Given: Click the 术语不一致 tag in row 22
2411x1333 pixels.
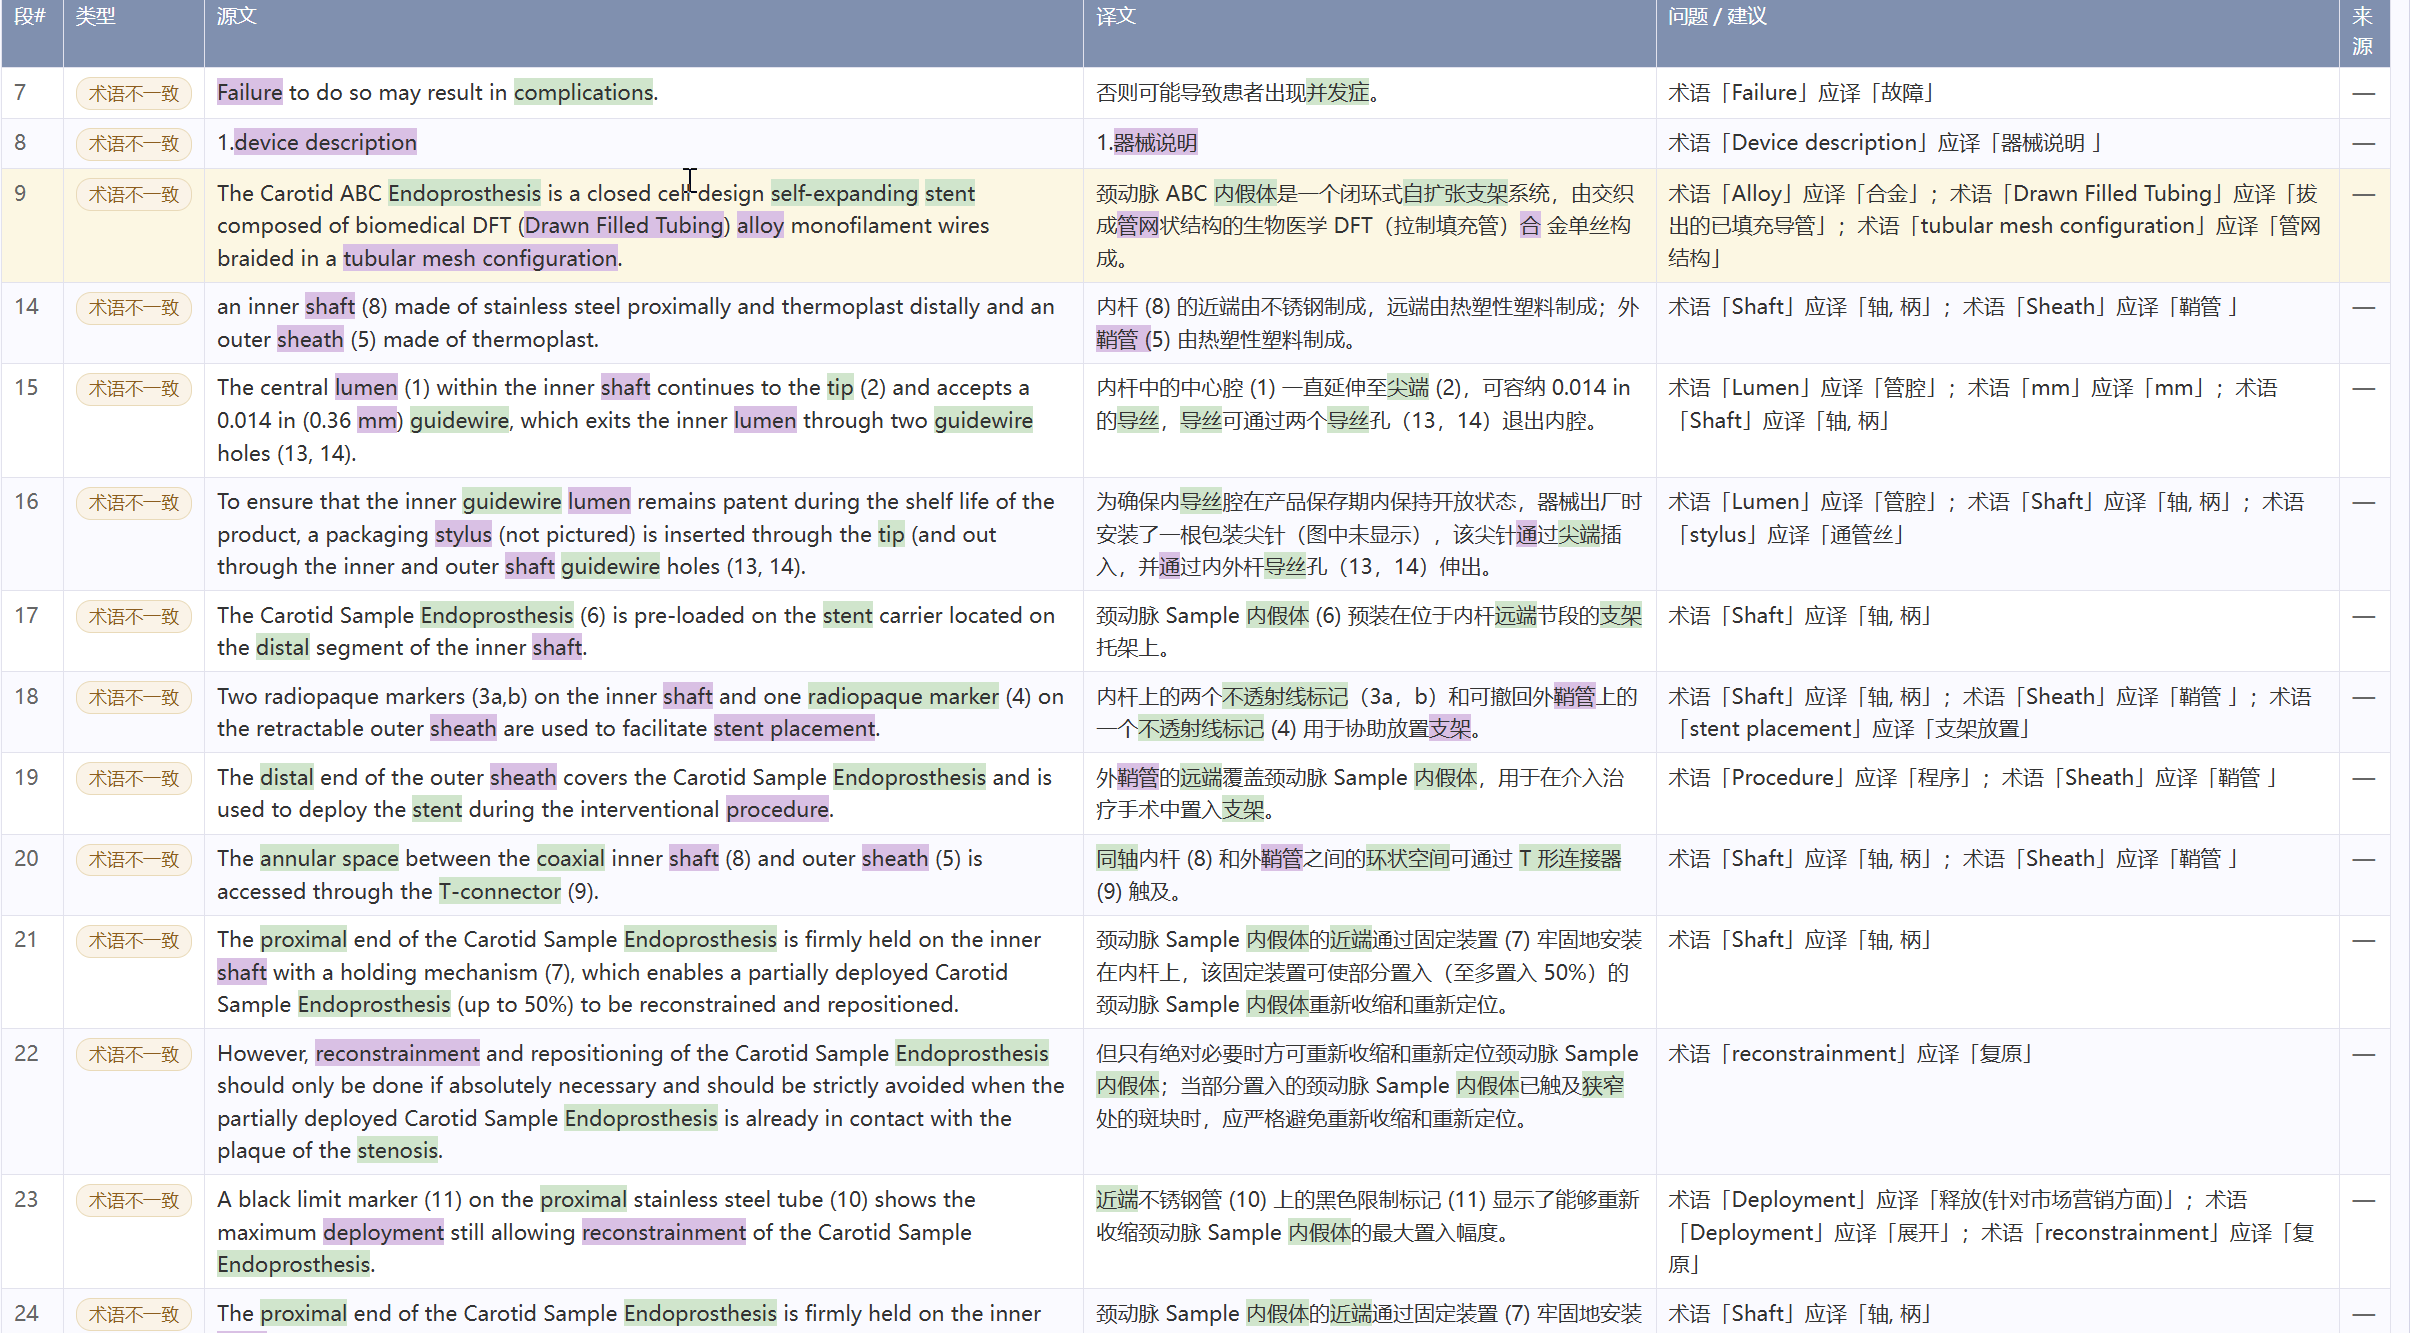Looking at the screenshot, I should [133, 1055].
